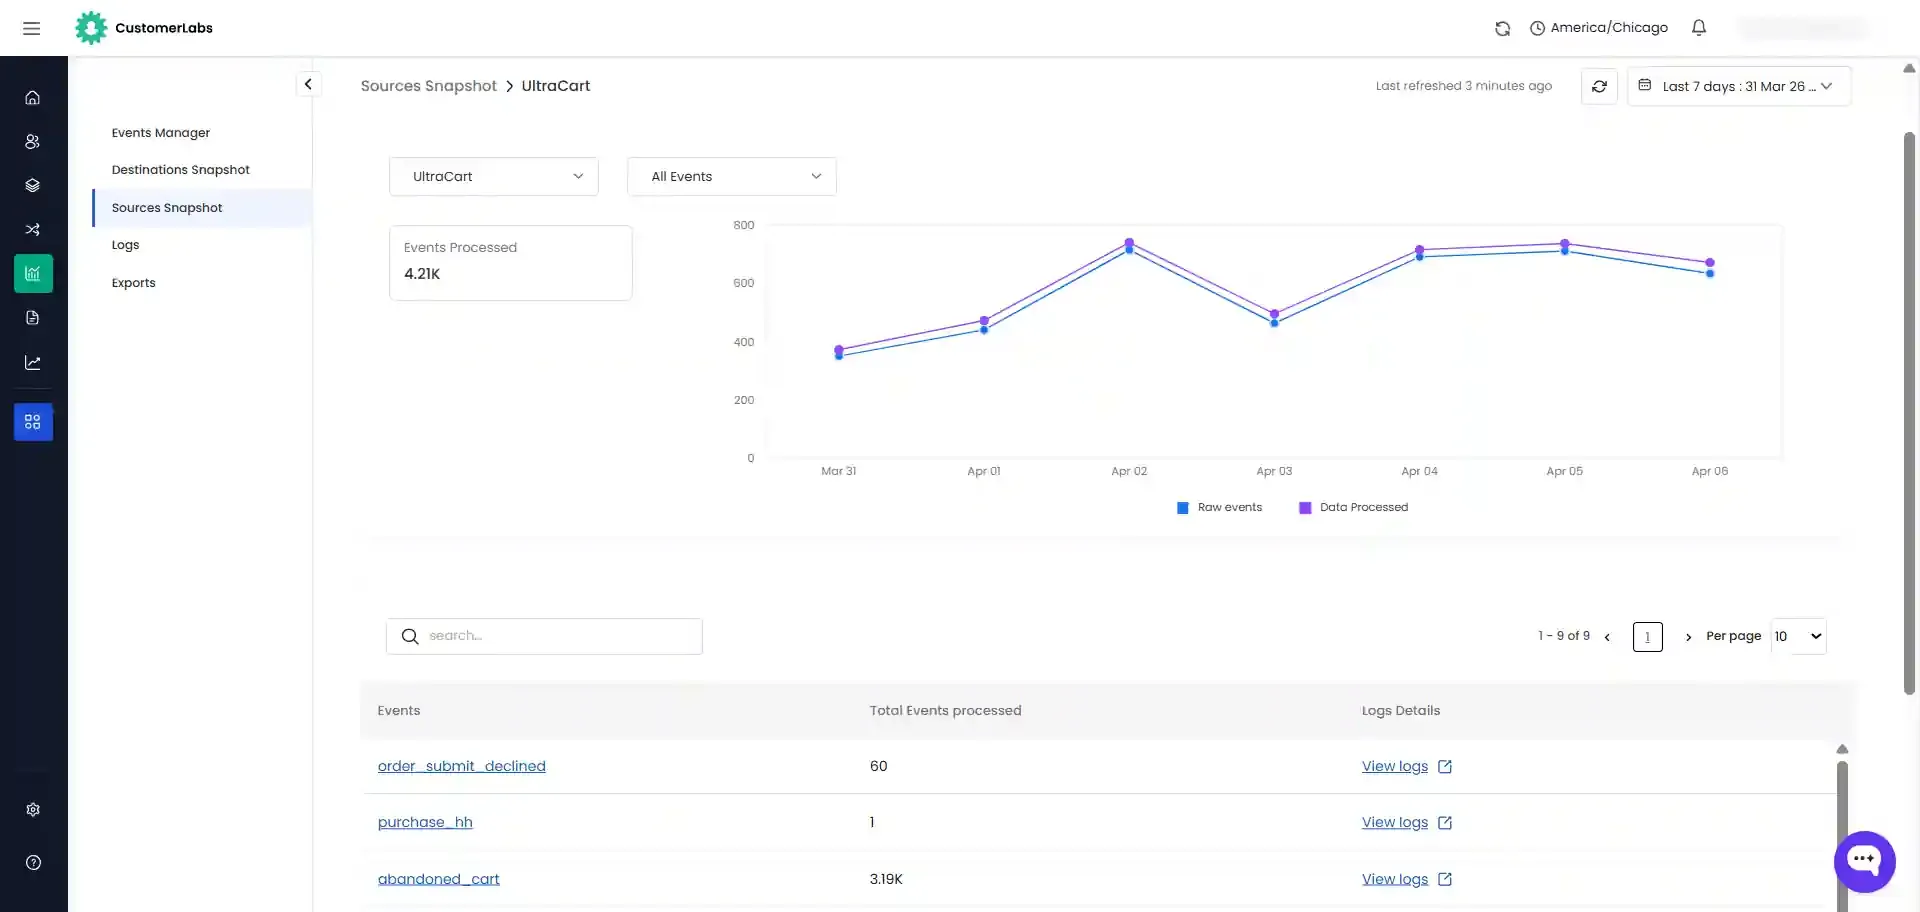
Task: Open the users icon in sidebar
Action: click(33, 142)
